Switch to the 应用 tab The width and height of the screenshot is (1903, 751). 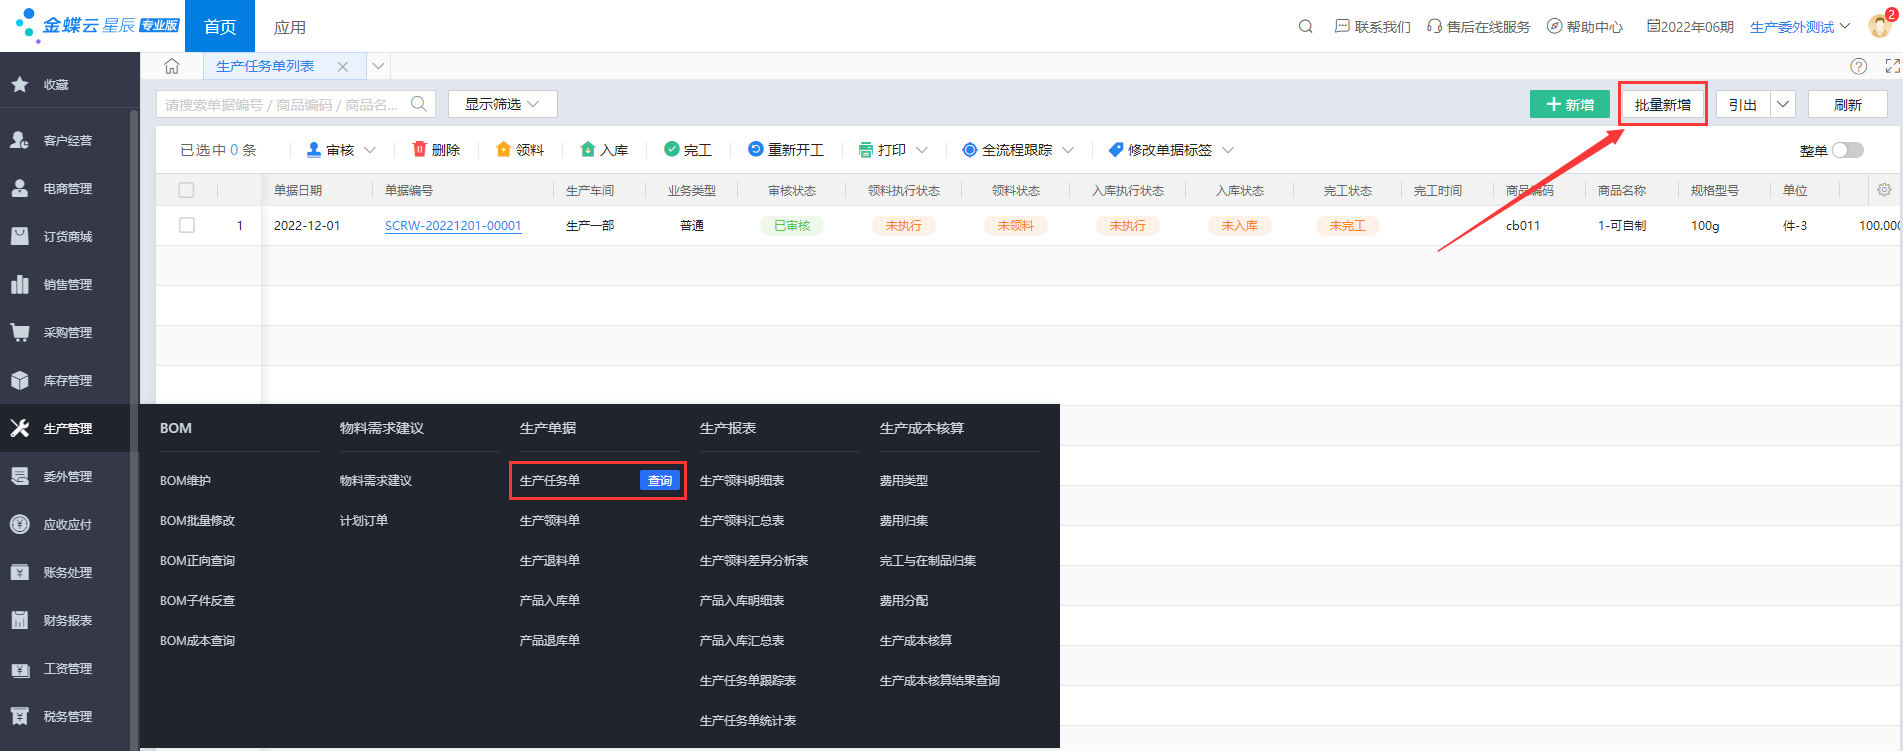pyautogui.click(x=290, y=27)
